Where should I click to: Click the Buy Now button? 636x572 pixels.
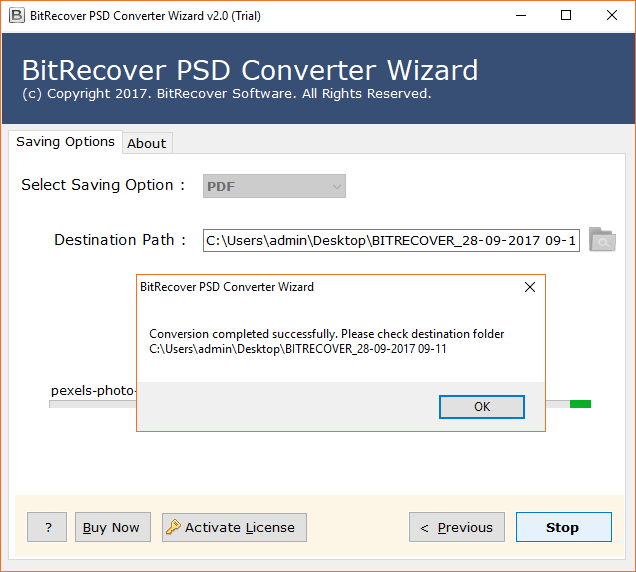pos(113,527)
